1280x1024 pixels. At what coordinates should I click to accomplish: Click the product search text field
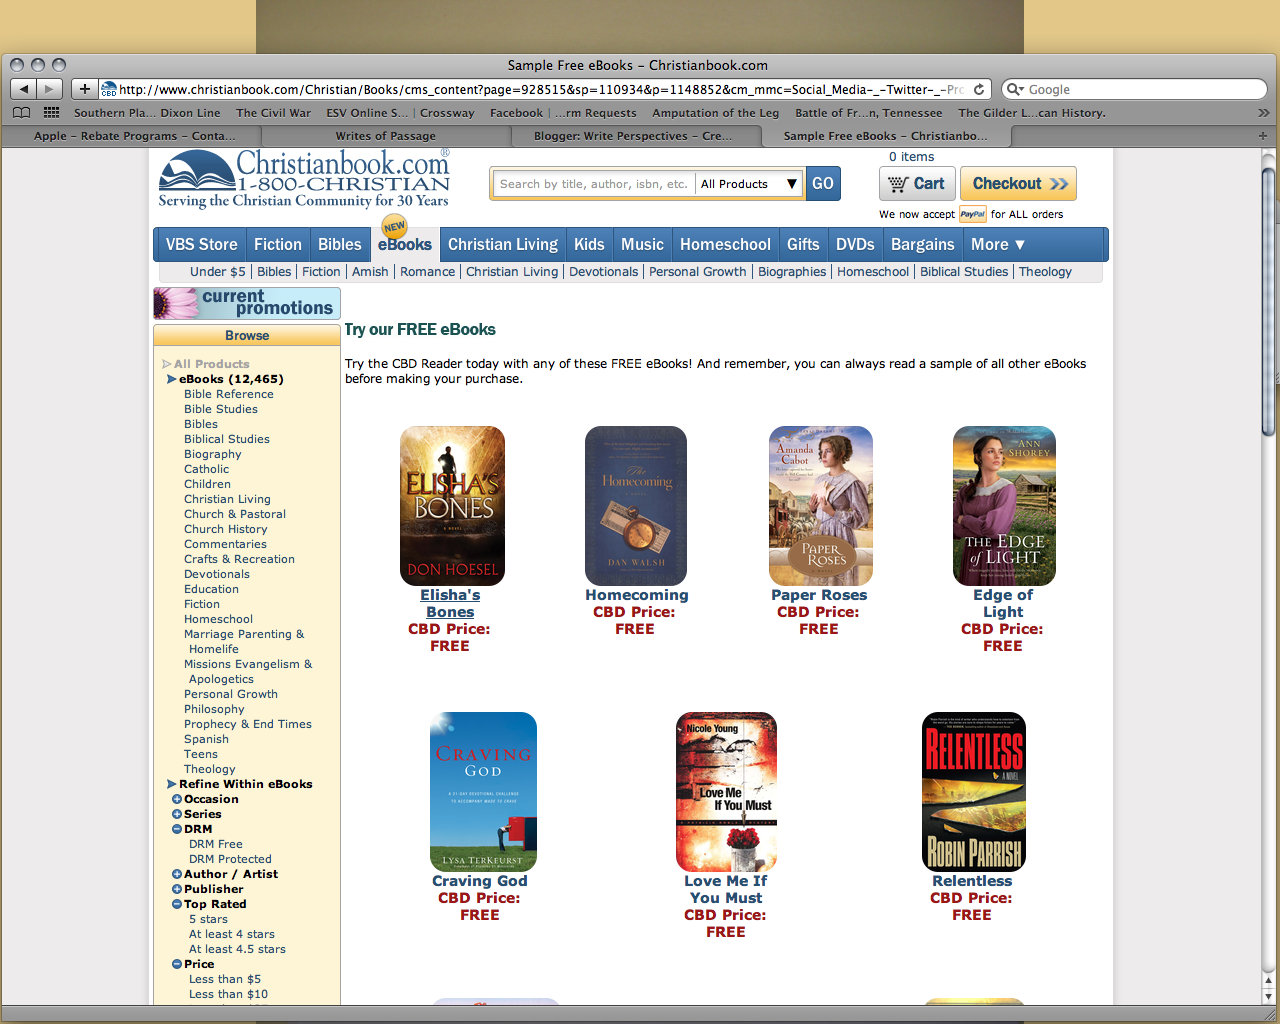(x=594, y=184)
